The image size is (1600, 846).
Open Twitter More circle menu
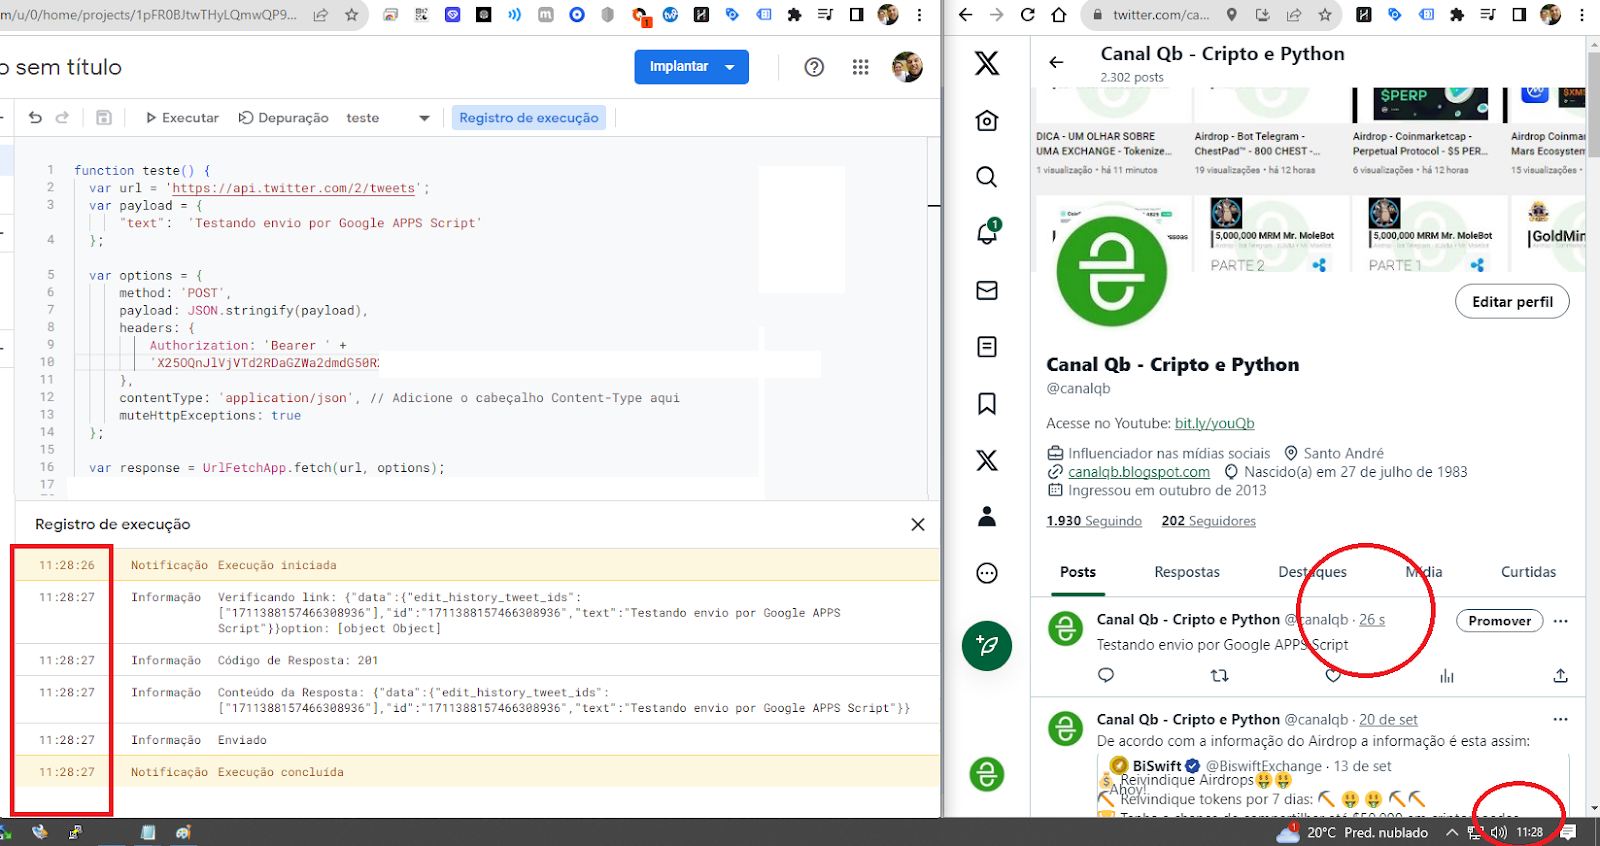click(987, 573)
